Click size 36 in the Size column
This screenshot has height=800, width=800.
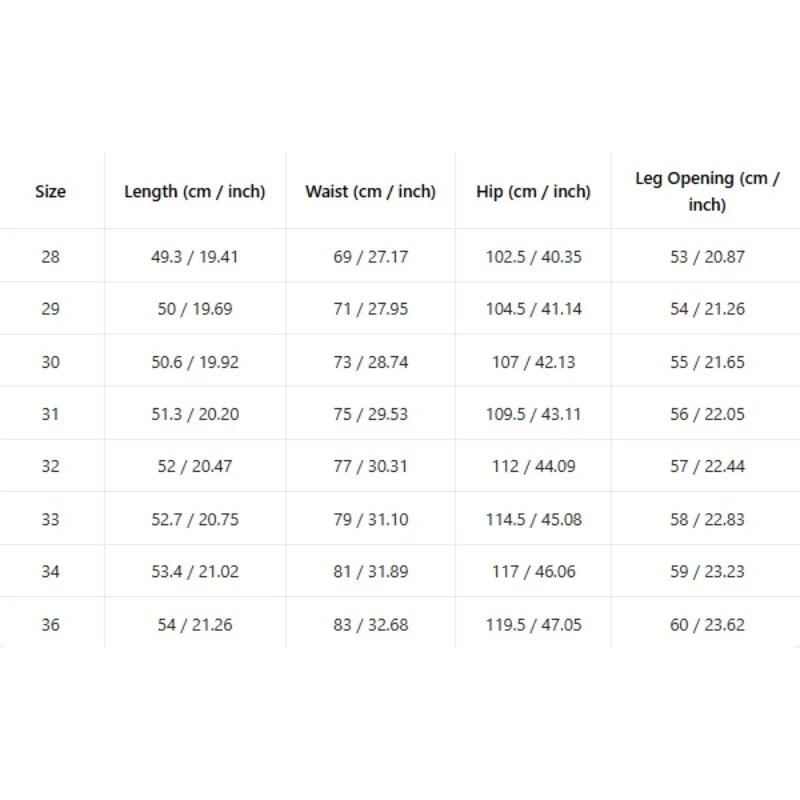click(50, 624)
